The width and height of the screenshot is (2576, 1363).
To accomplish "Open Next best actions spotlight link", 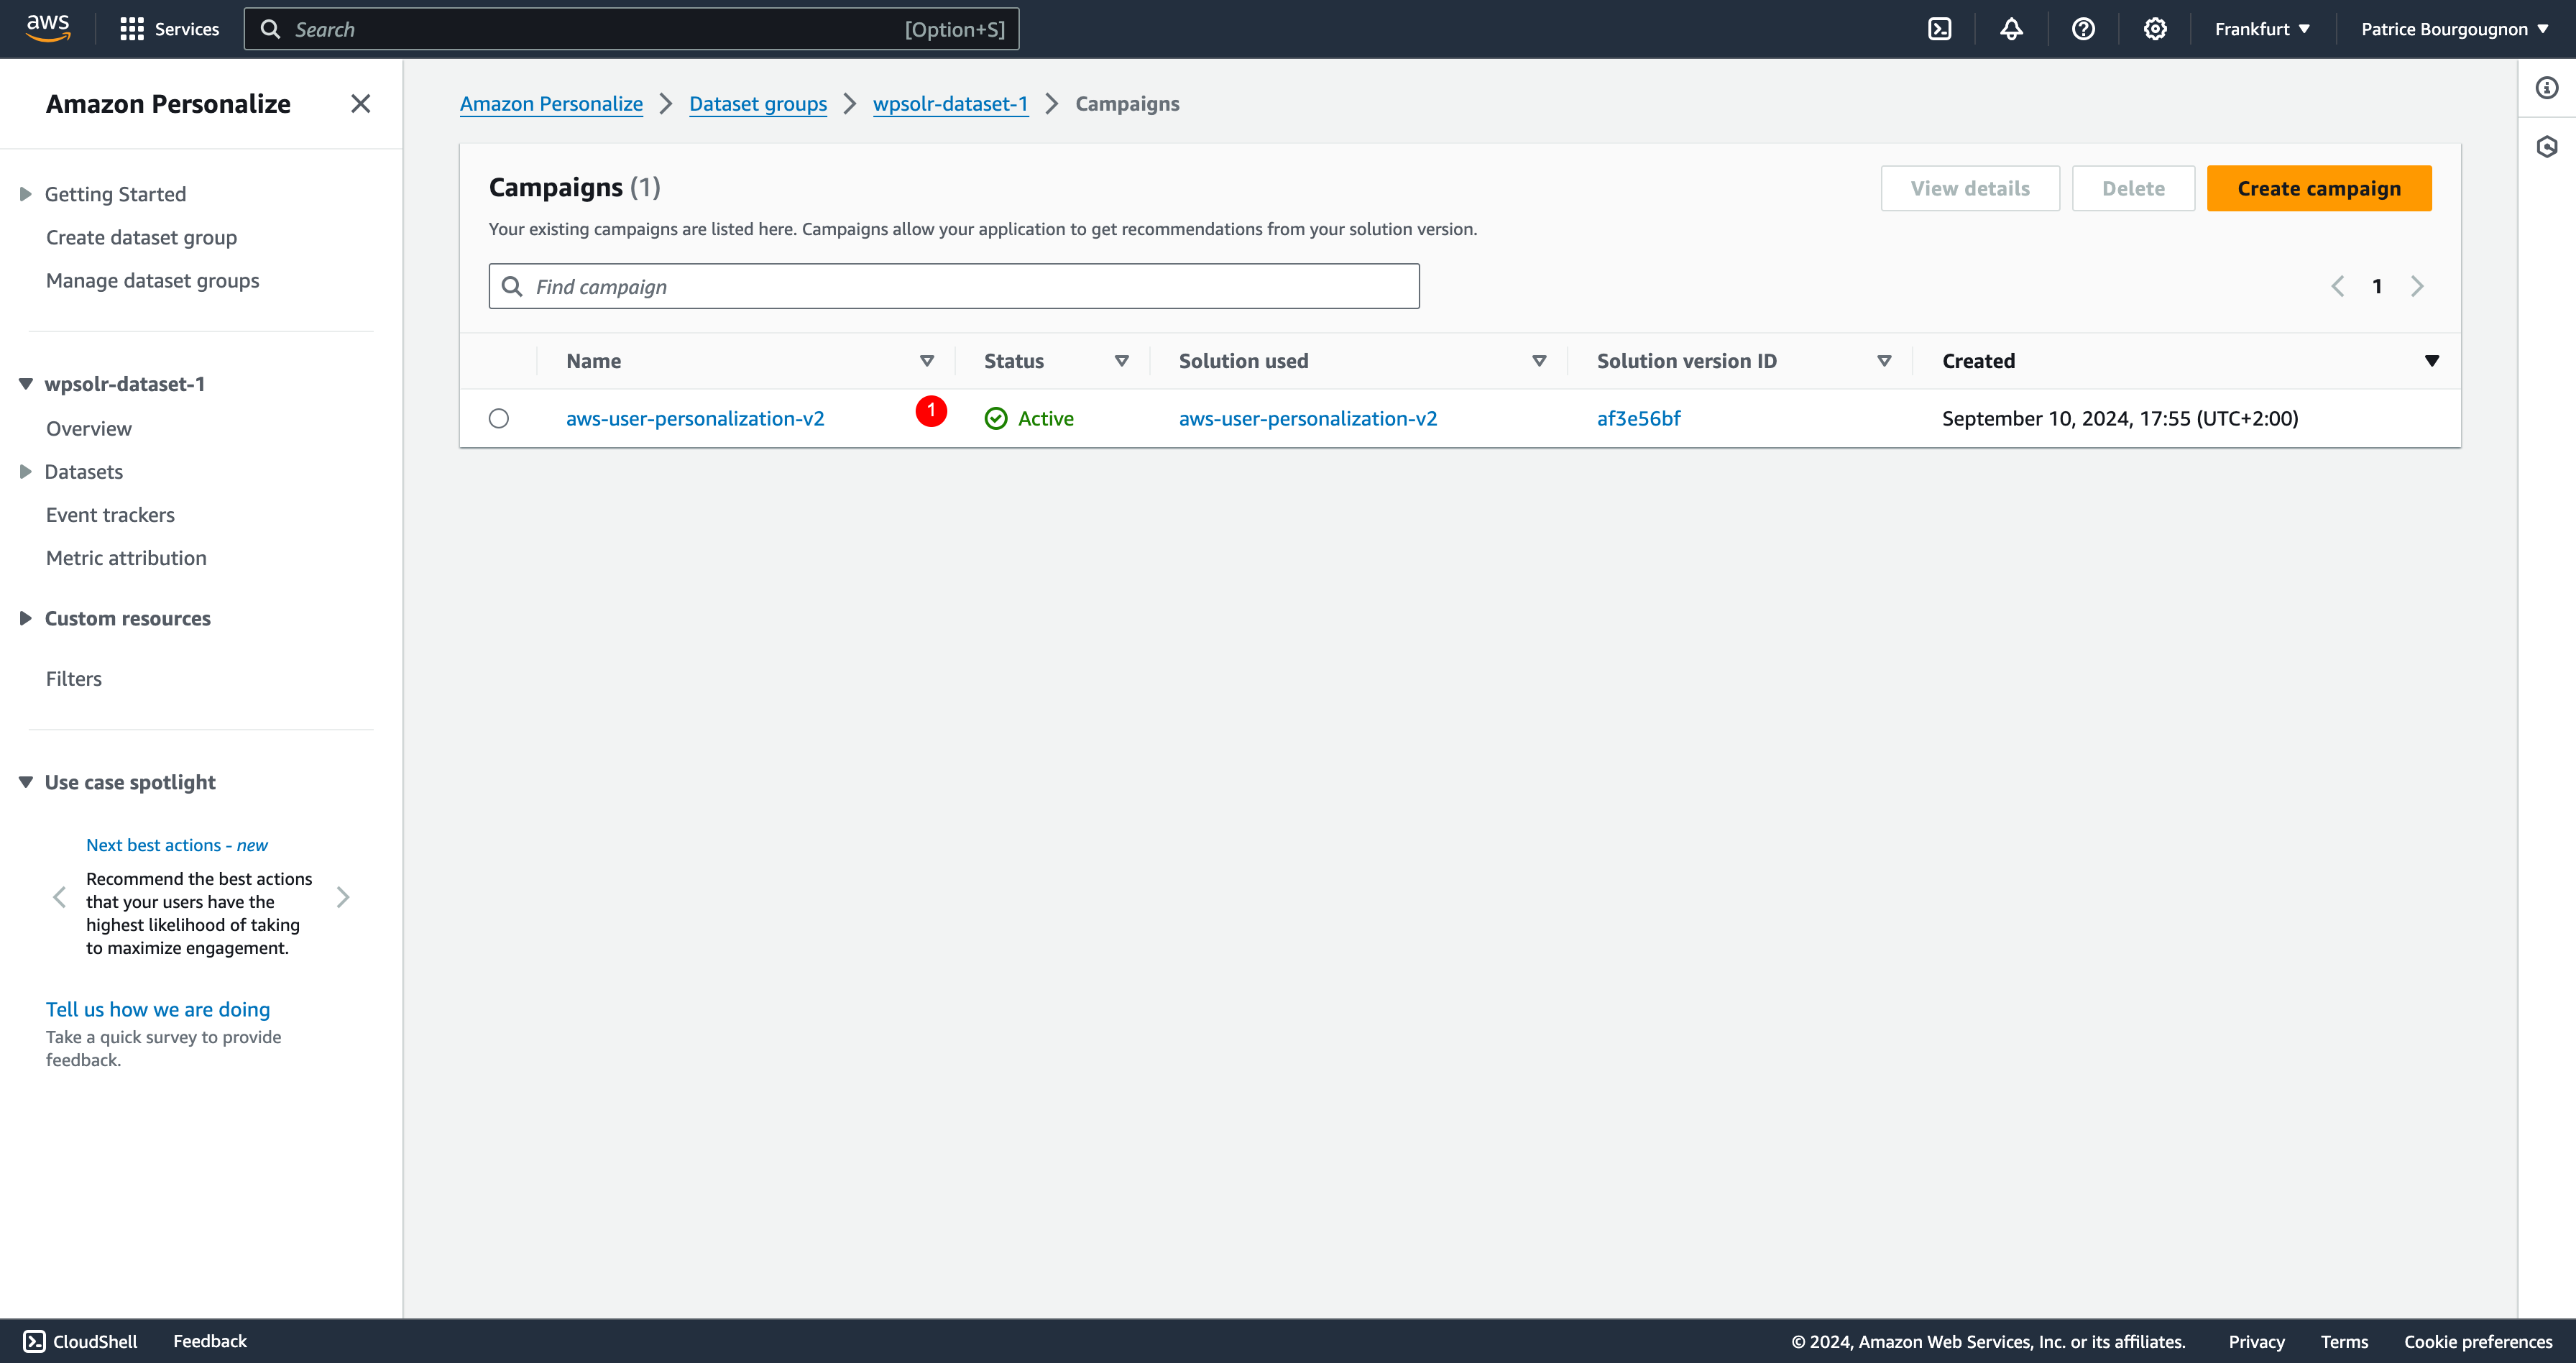I will tap(177, 845).
